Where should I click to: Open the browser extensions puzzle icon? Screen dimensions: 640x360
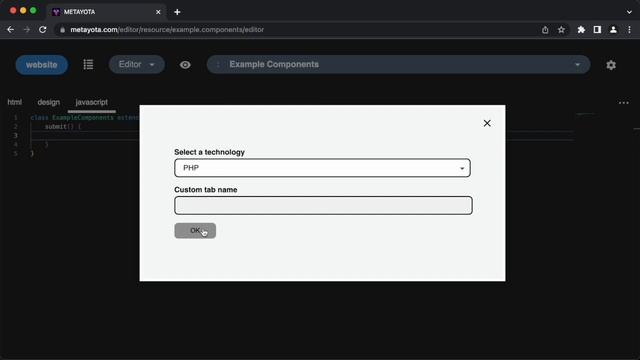(581, 30)
